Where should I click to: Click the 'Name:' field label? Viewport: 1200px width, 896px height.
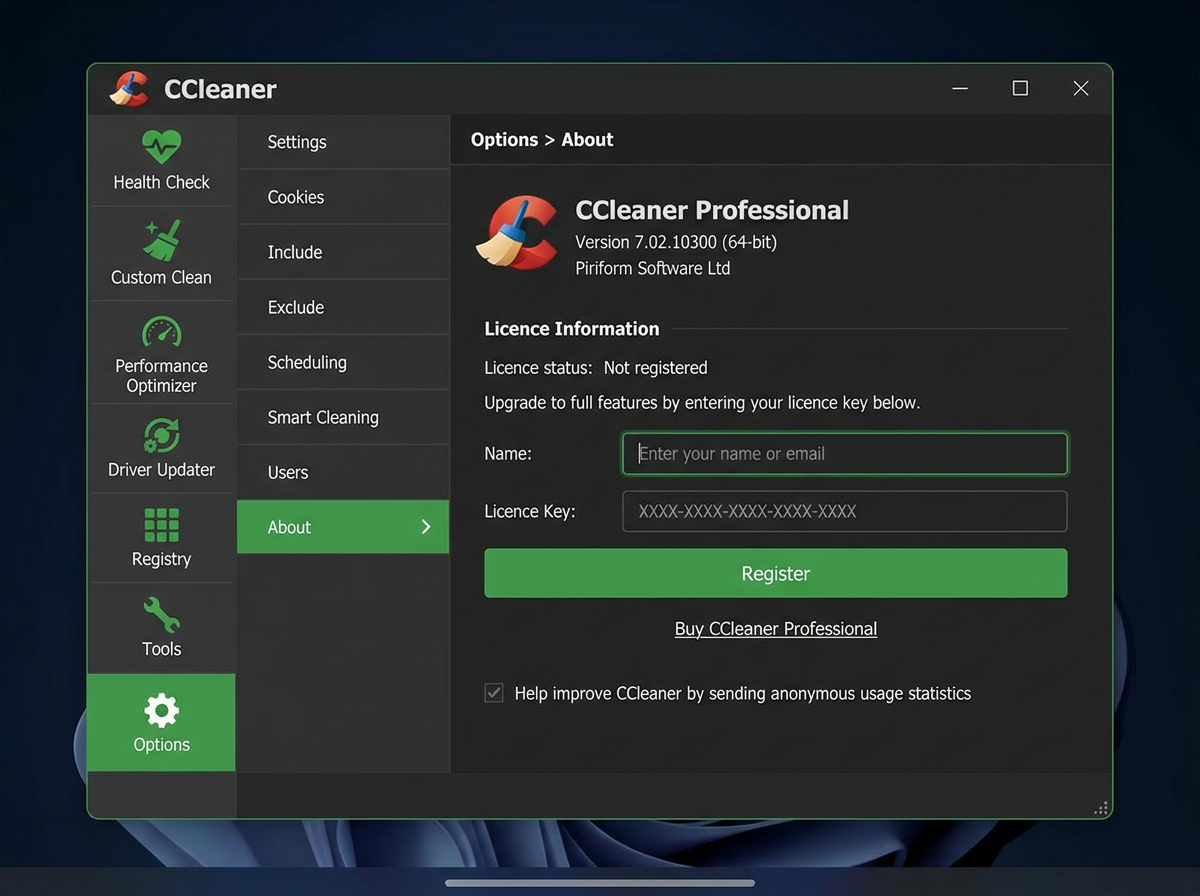(x=508, y=454)
